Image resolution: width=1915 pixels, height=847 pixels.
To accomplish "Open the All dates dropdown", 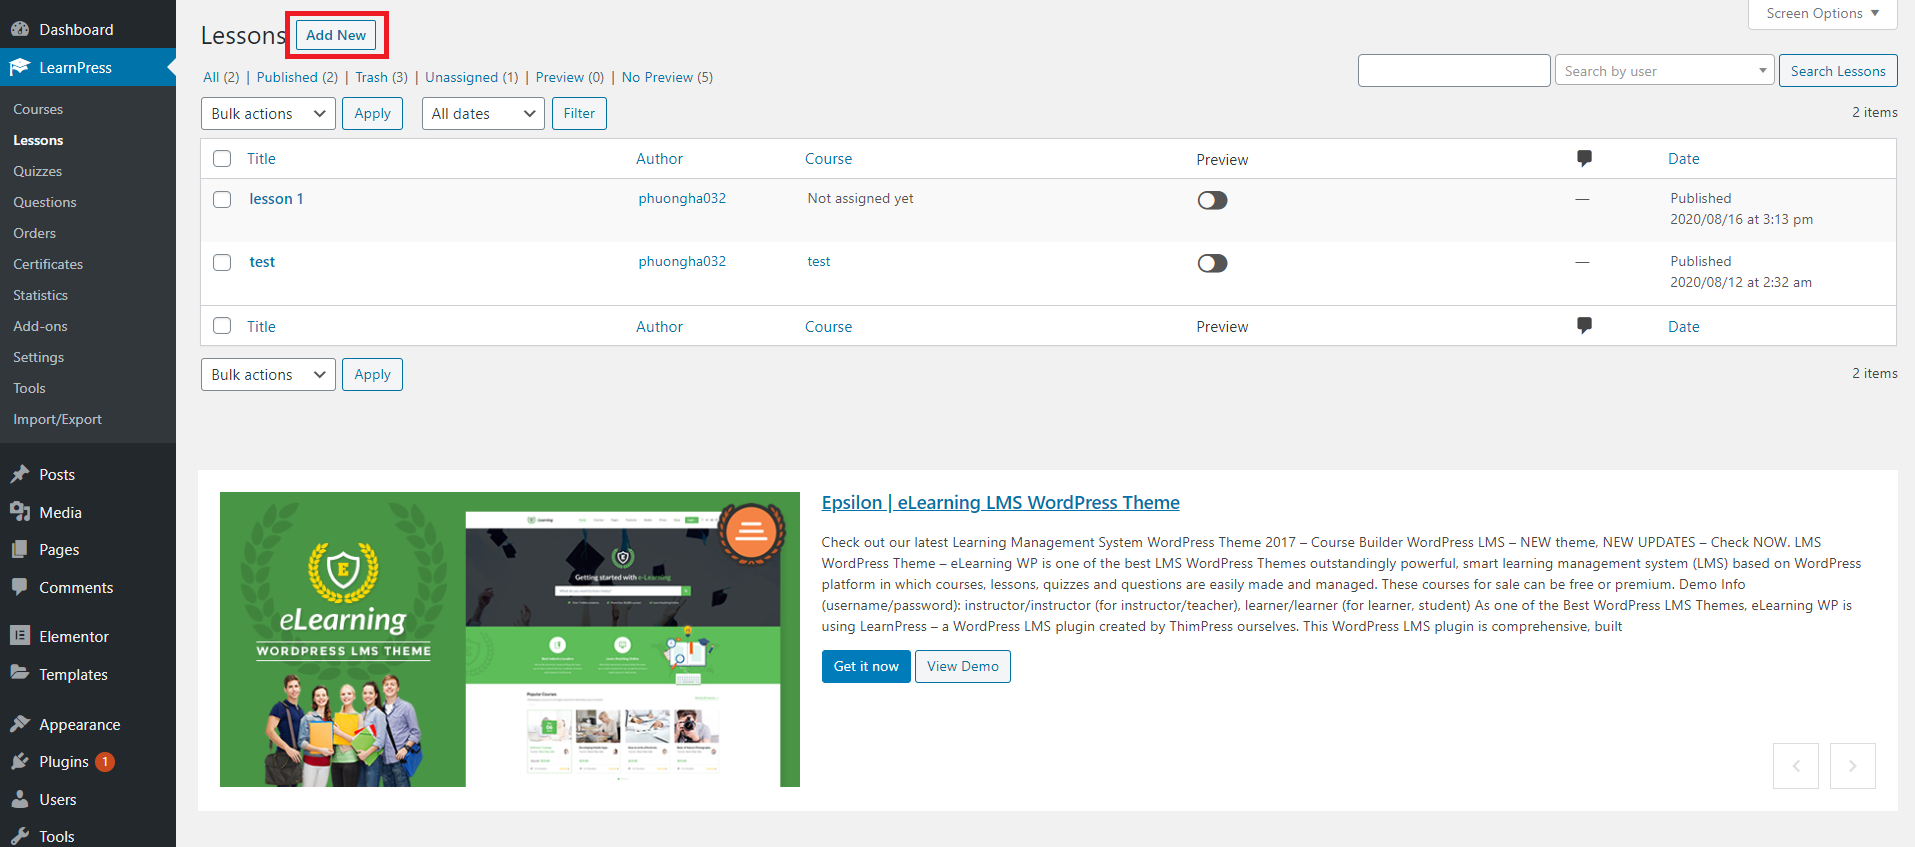I will [483, 114].
